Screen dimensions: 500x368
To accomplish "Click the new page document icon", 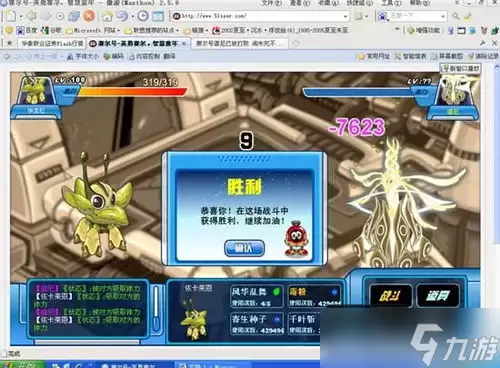I will tap(10, 16).
